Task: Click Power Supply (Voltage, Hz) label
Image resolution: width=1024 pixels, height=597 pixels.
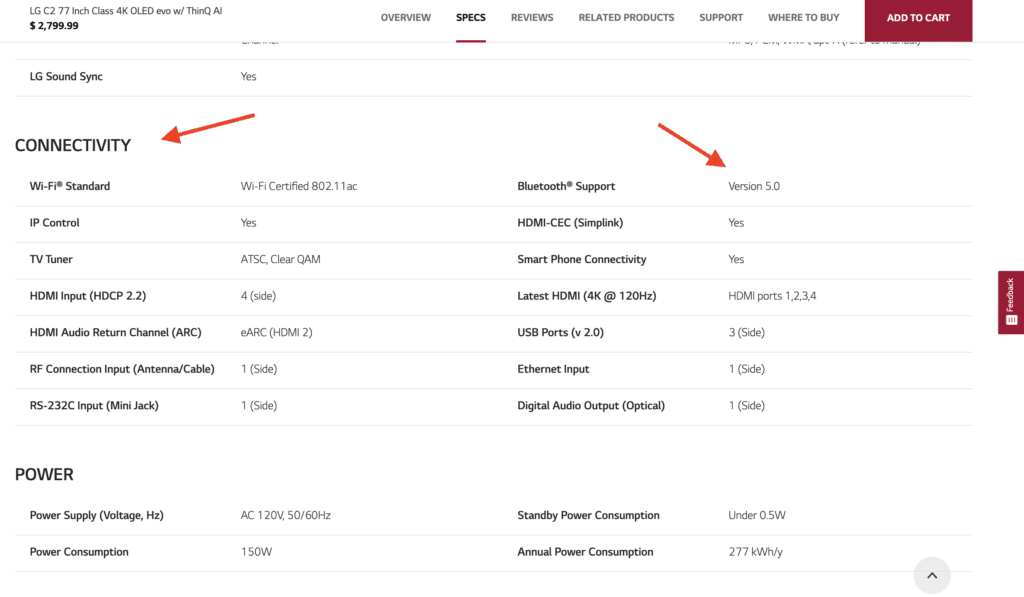Action: click(x=97, y=515)
